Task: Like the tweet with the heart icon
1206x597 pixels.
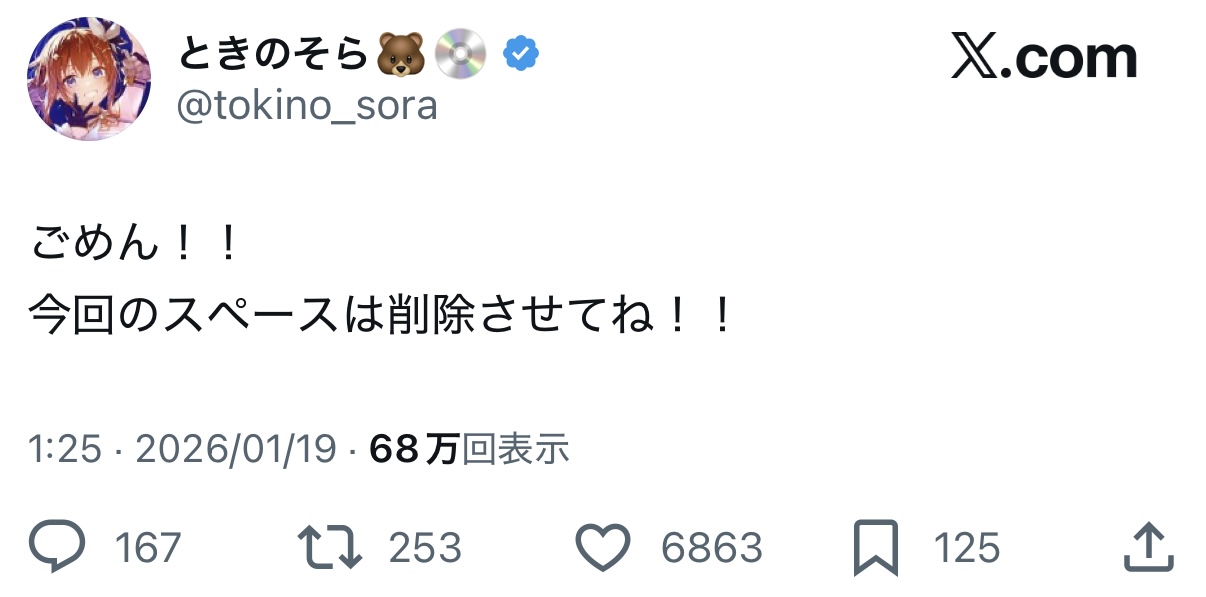Action: point(603,547)
